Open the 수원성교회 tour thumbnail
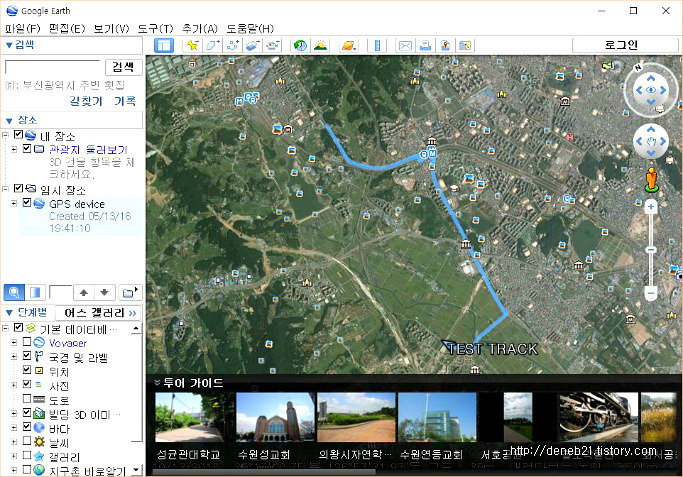Image resolution: width=683 pixels, height=477 pixels. click(275, 417)
